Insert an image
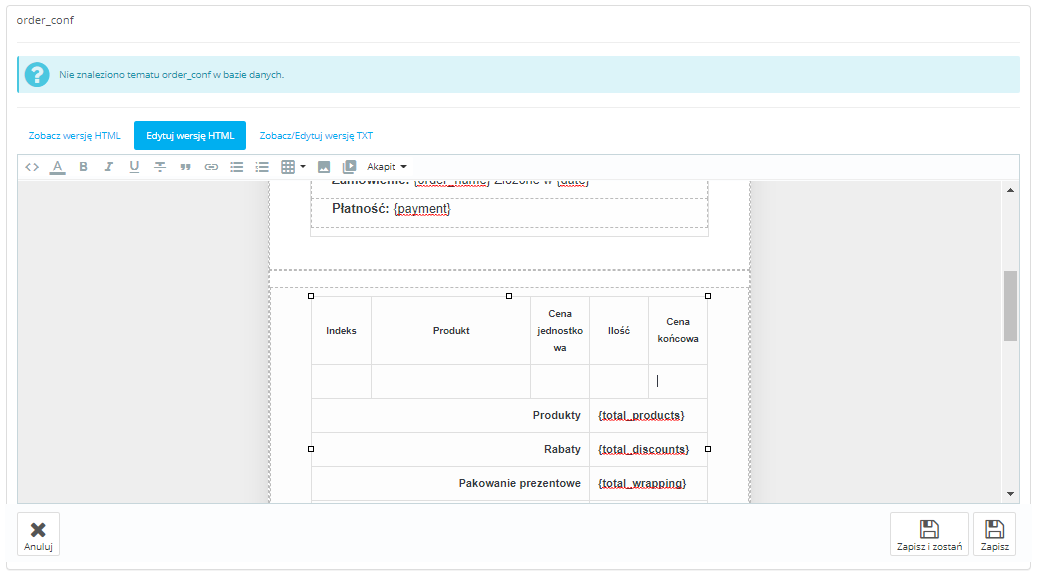 (324, 167)
